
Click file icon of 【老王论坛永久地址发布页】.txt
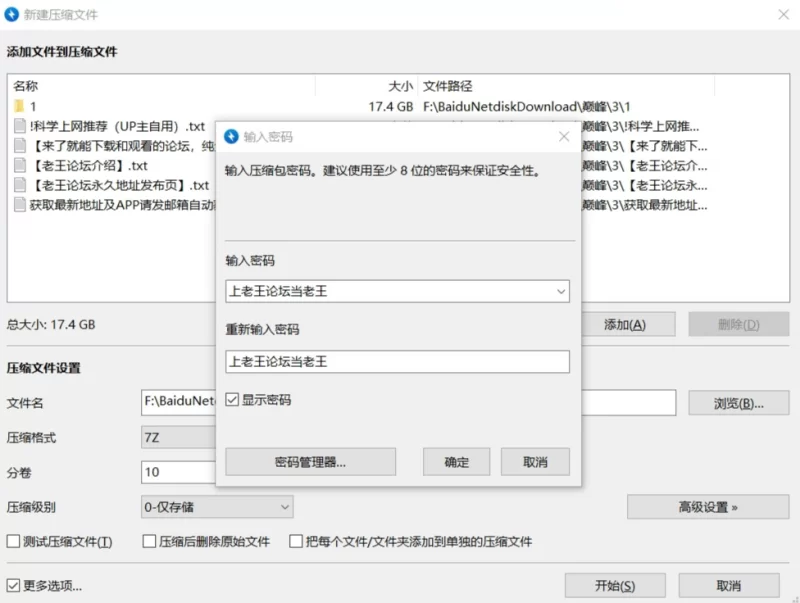[x=20, y=185]
